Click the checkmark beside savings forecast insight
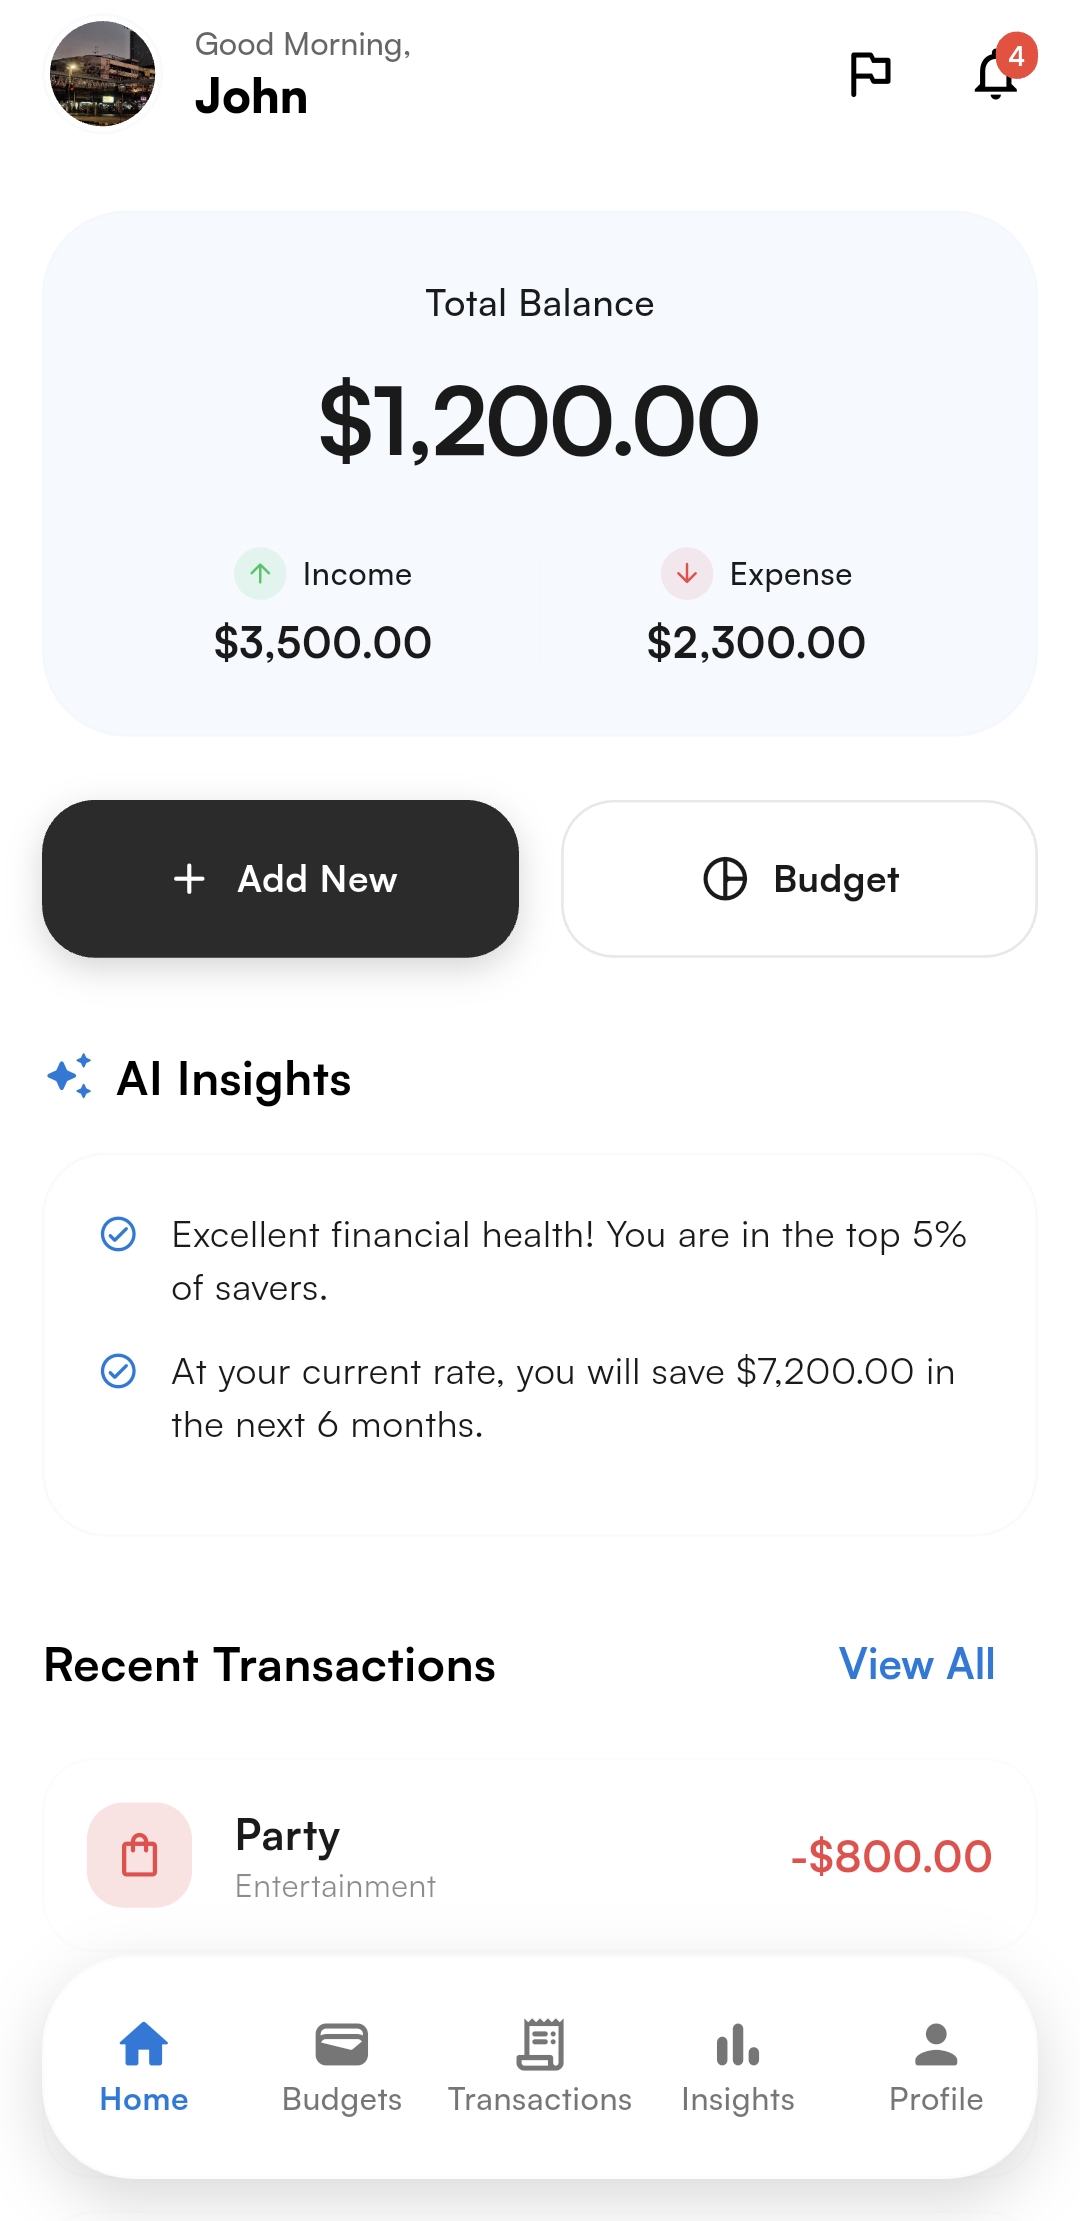Viewport: 1080px width, 2221px height. (119, 1371)
